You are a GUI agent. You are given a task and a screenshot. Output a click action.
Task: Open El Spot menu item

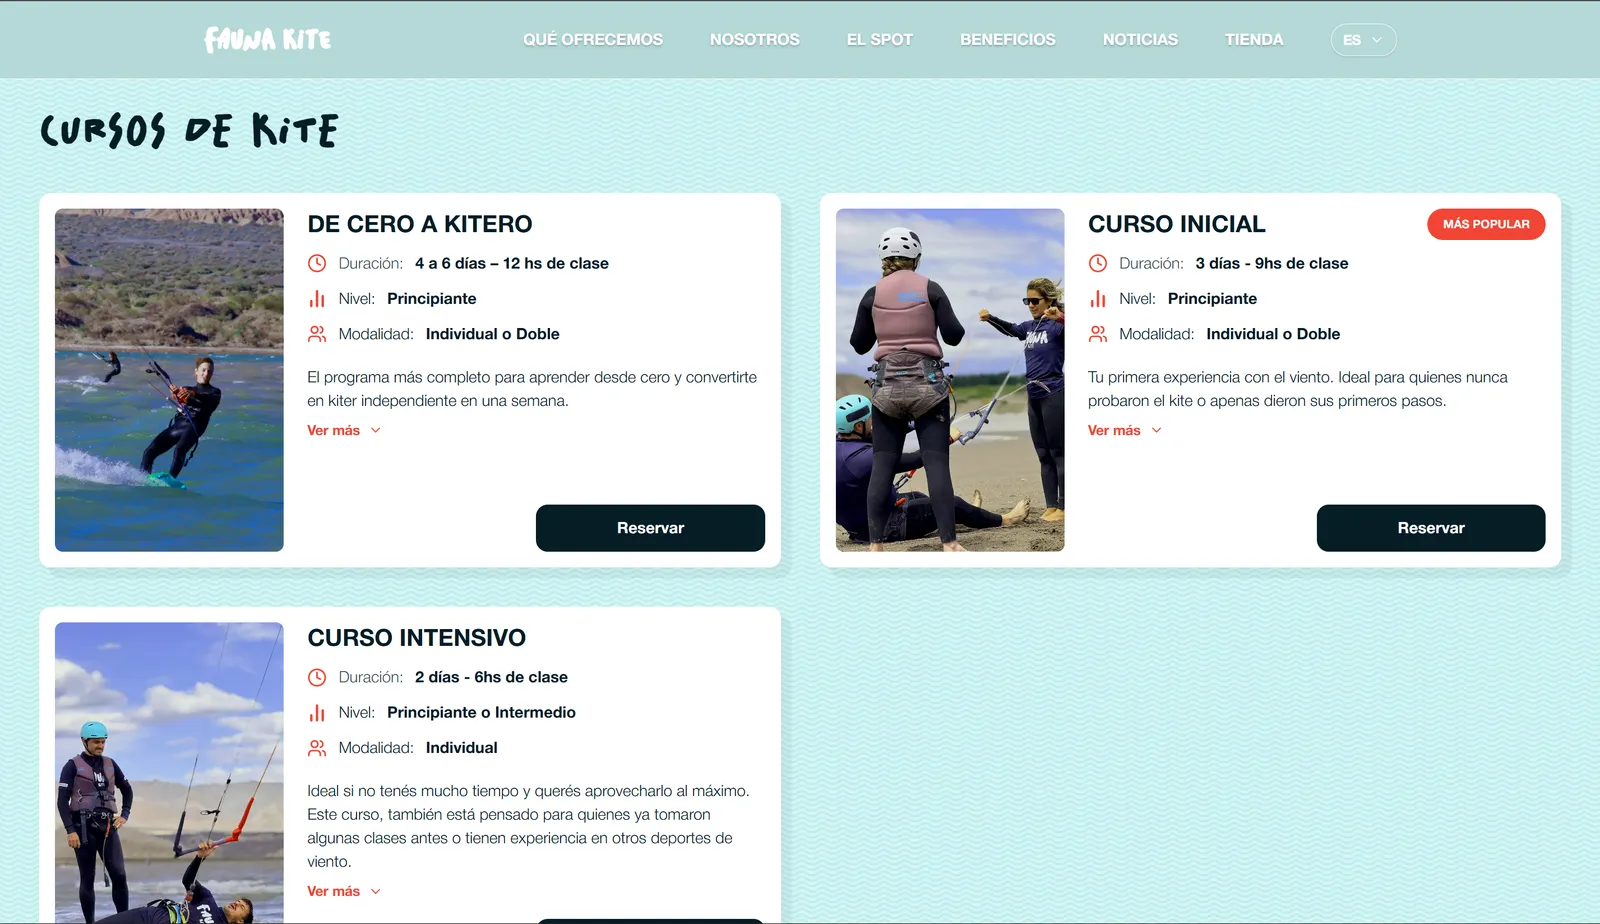point(880,39)
